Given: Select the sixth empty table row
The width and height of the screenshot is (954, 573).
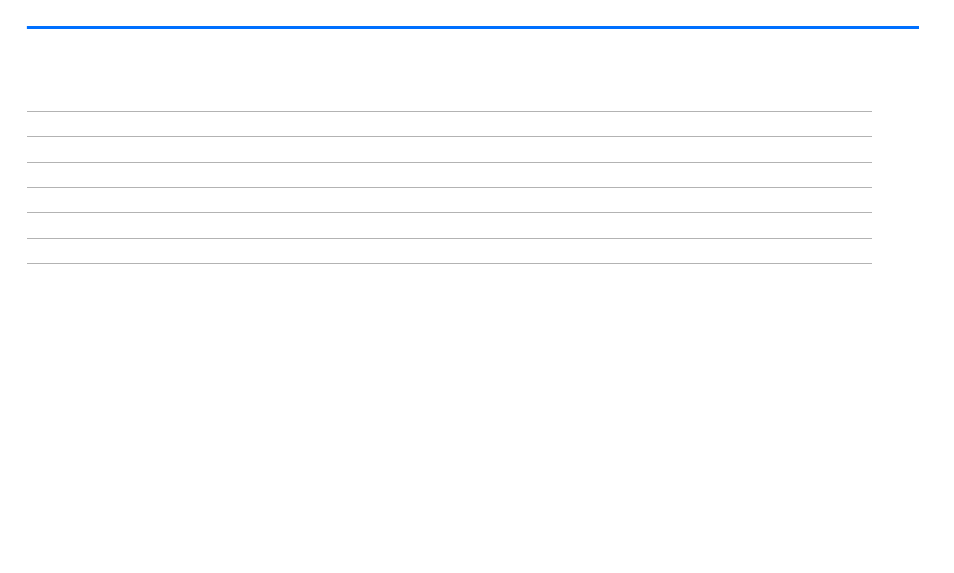Looking at the screenshot, I should 449,251.
